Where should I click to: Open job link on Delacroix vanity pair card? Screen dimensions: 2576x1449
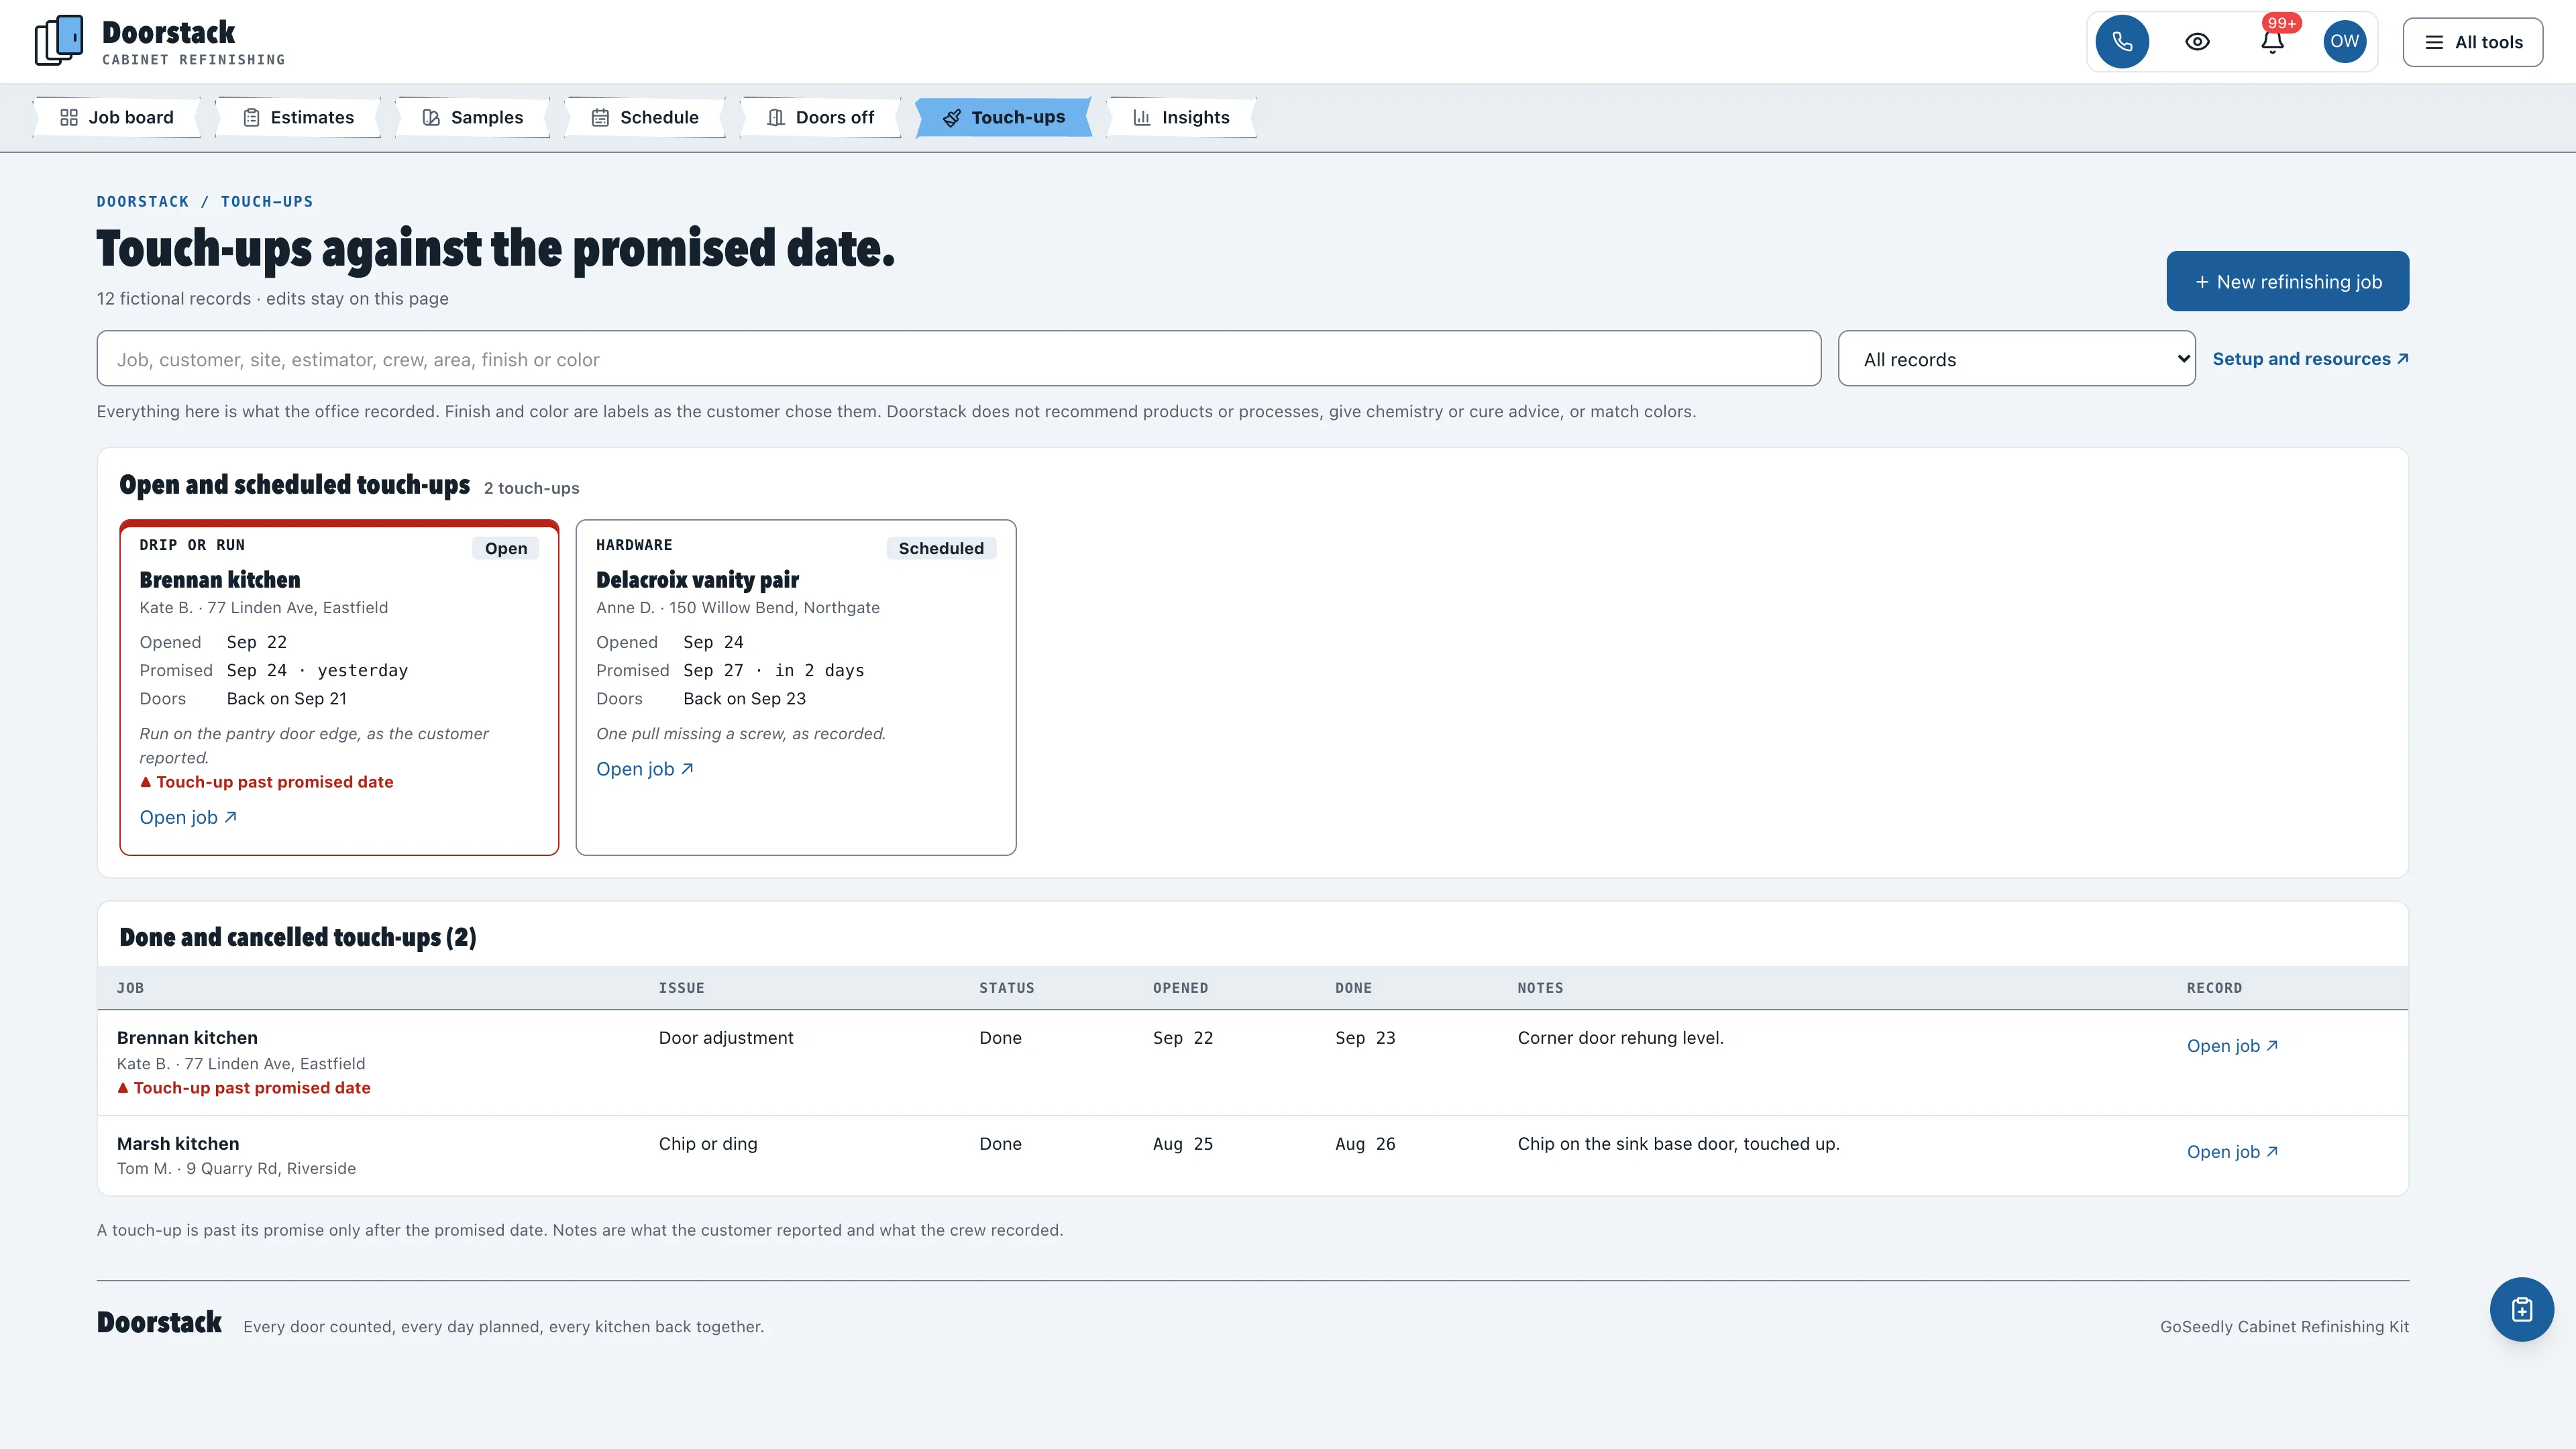click(x=645, y=769)
